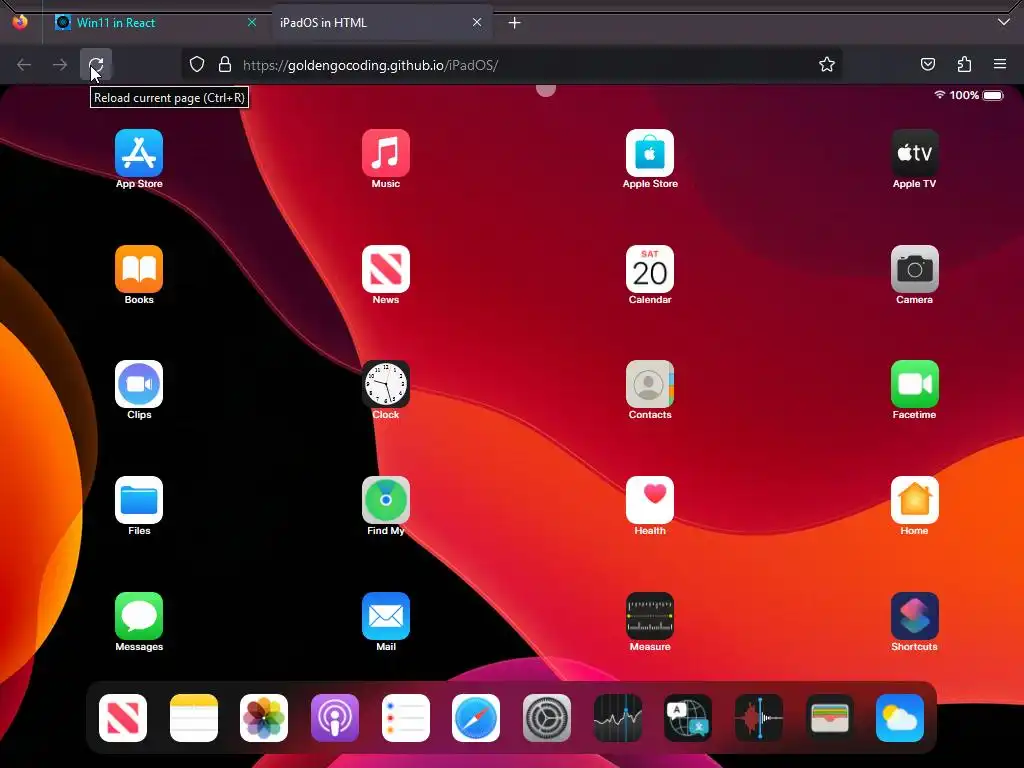Open News from the dock
The height and width of the screenshot is (768, 1024).
click(123, 718)
